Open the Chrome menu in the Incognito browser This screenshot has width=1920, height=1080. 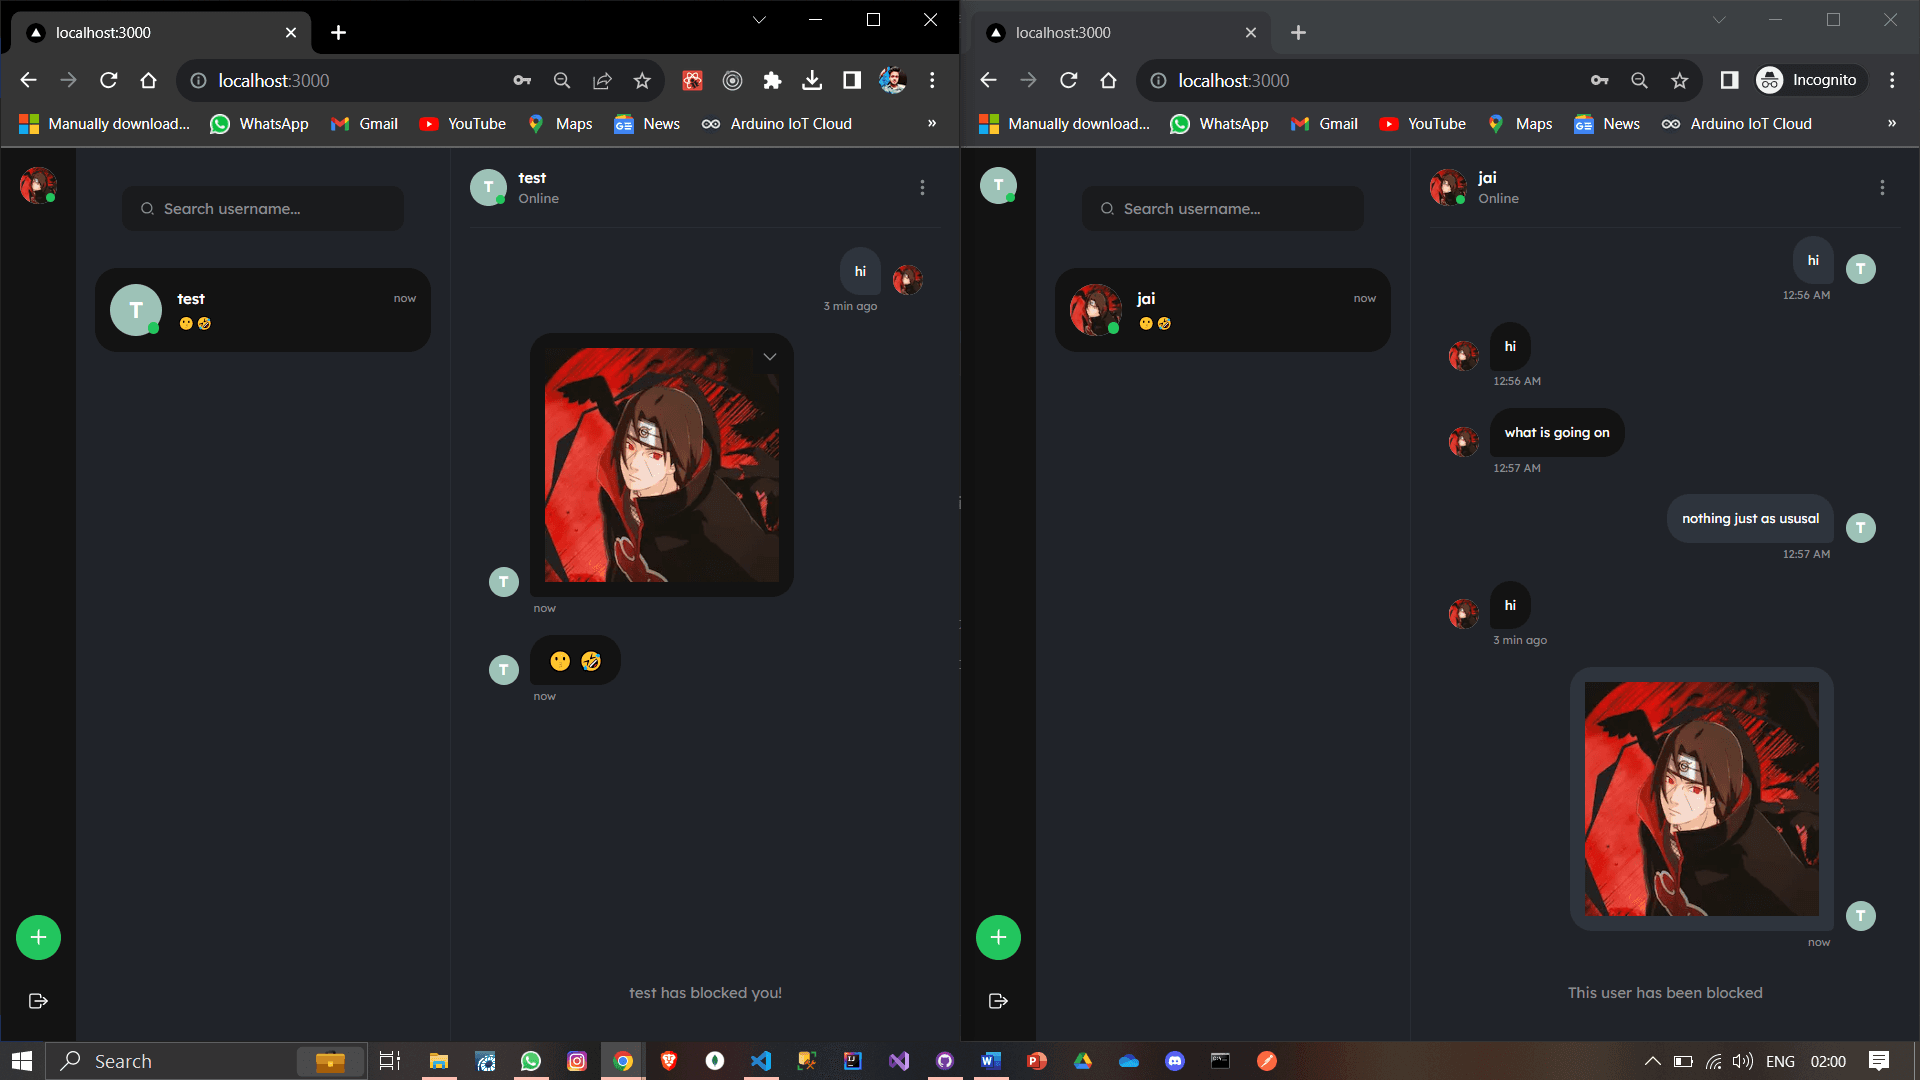click(1892, 80)
